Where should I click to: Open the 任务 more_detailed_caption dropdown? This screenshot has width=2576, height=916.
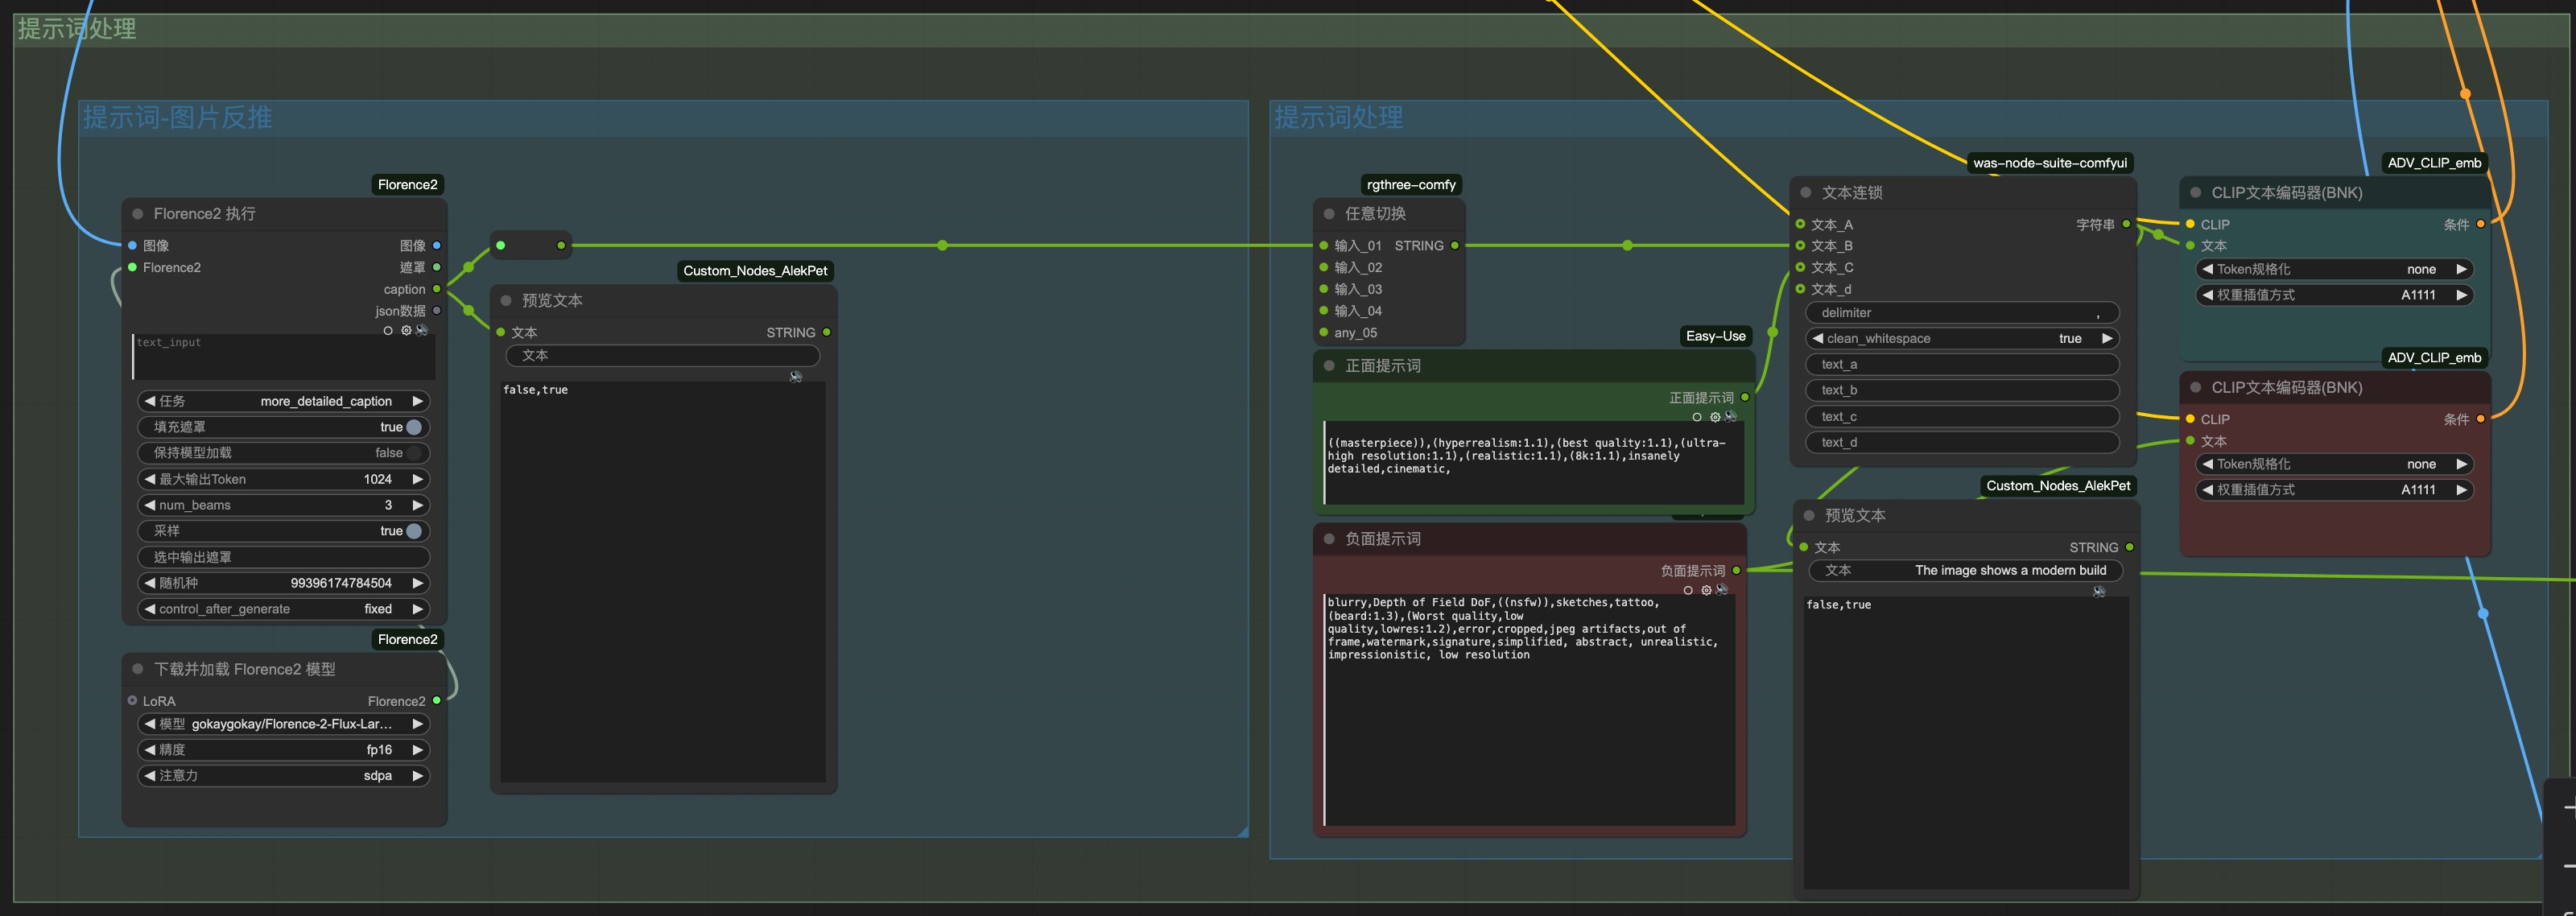(x=284, y=401)
